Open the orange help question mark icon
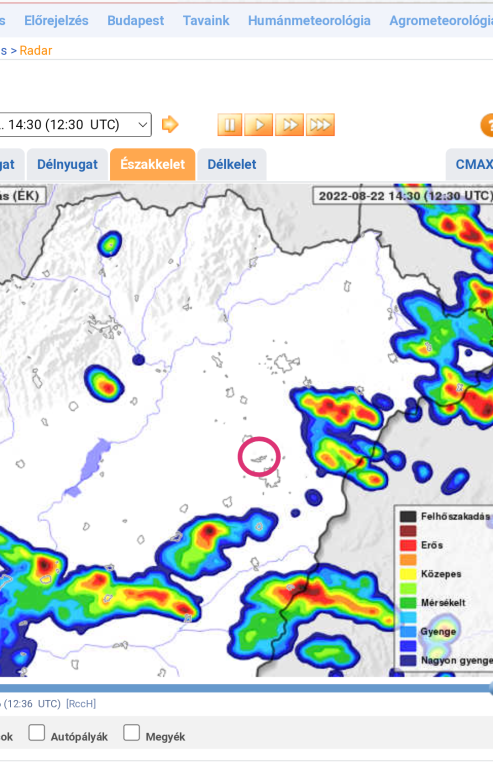The width and height of the screenshot is (493, 768). pos(487,125)
